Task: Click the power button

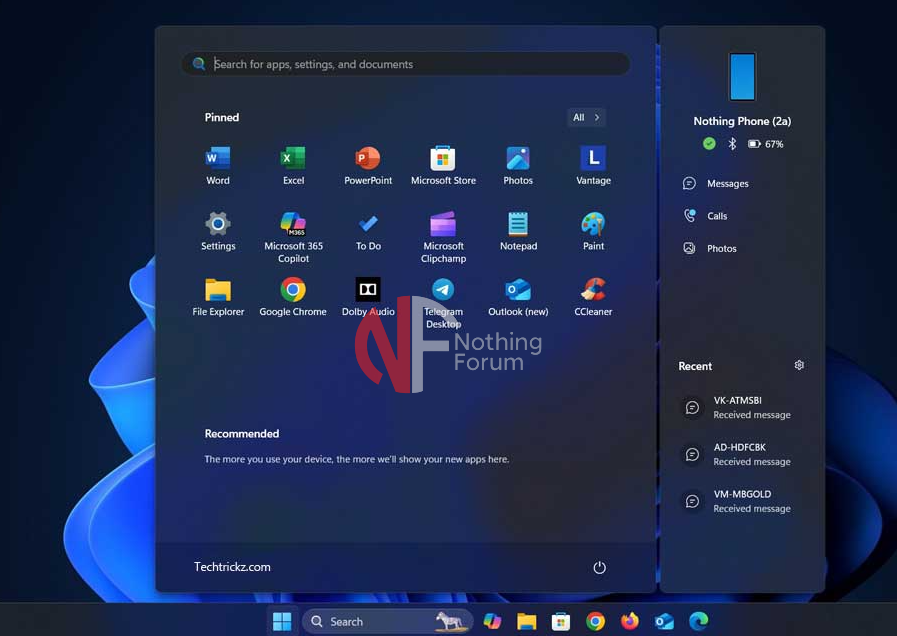Action: (x=599, y=567)
